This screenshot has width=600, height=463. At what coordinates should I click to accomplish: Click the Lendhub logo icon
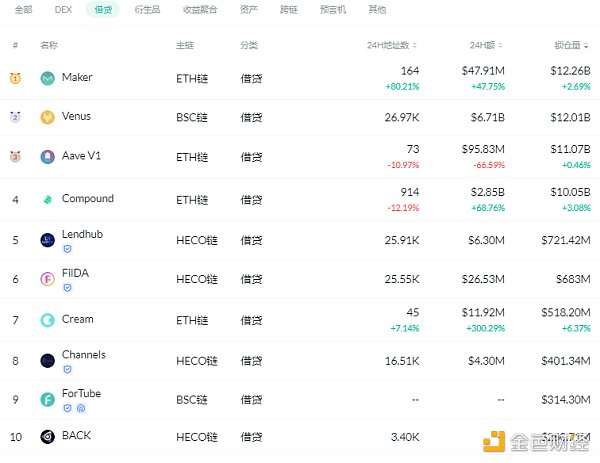point(47,240)
